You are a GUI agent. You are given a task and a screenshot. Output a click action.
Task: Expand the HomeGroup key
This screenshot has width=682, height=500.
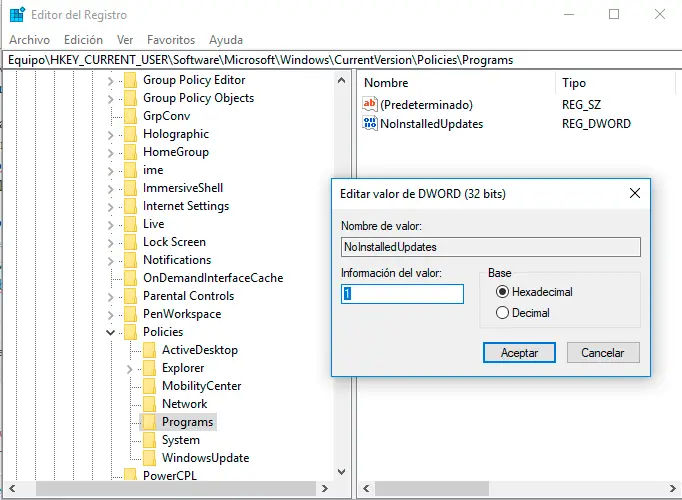pyautogui.click(x=110, y=153)
